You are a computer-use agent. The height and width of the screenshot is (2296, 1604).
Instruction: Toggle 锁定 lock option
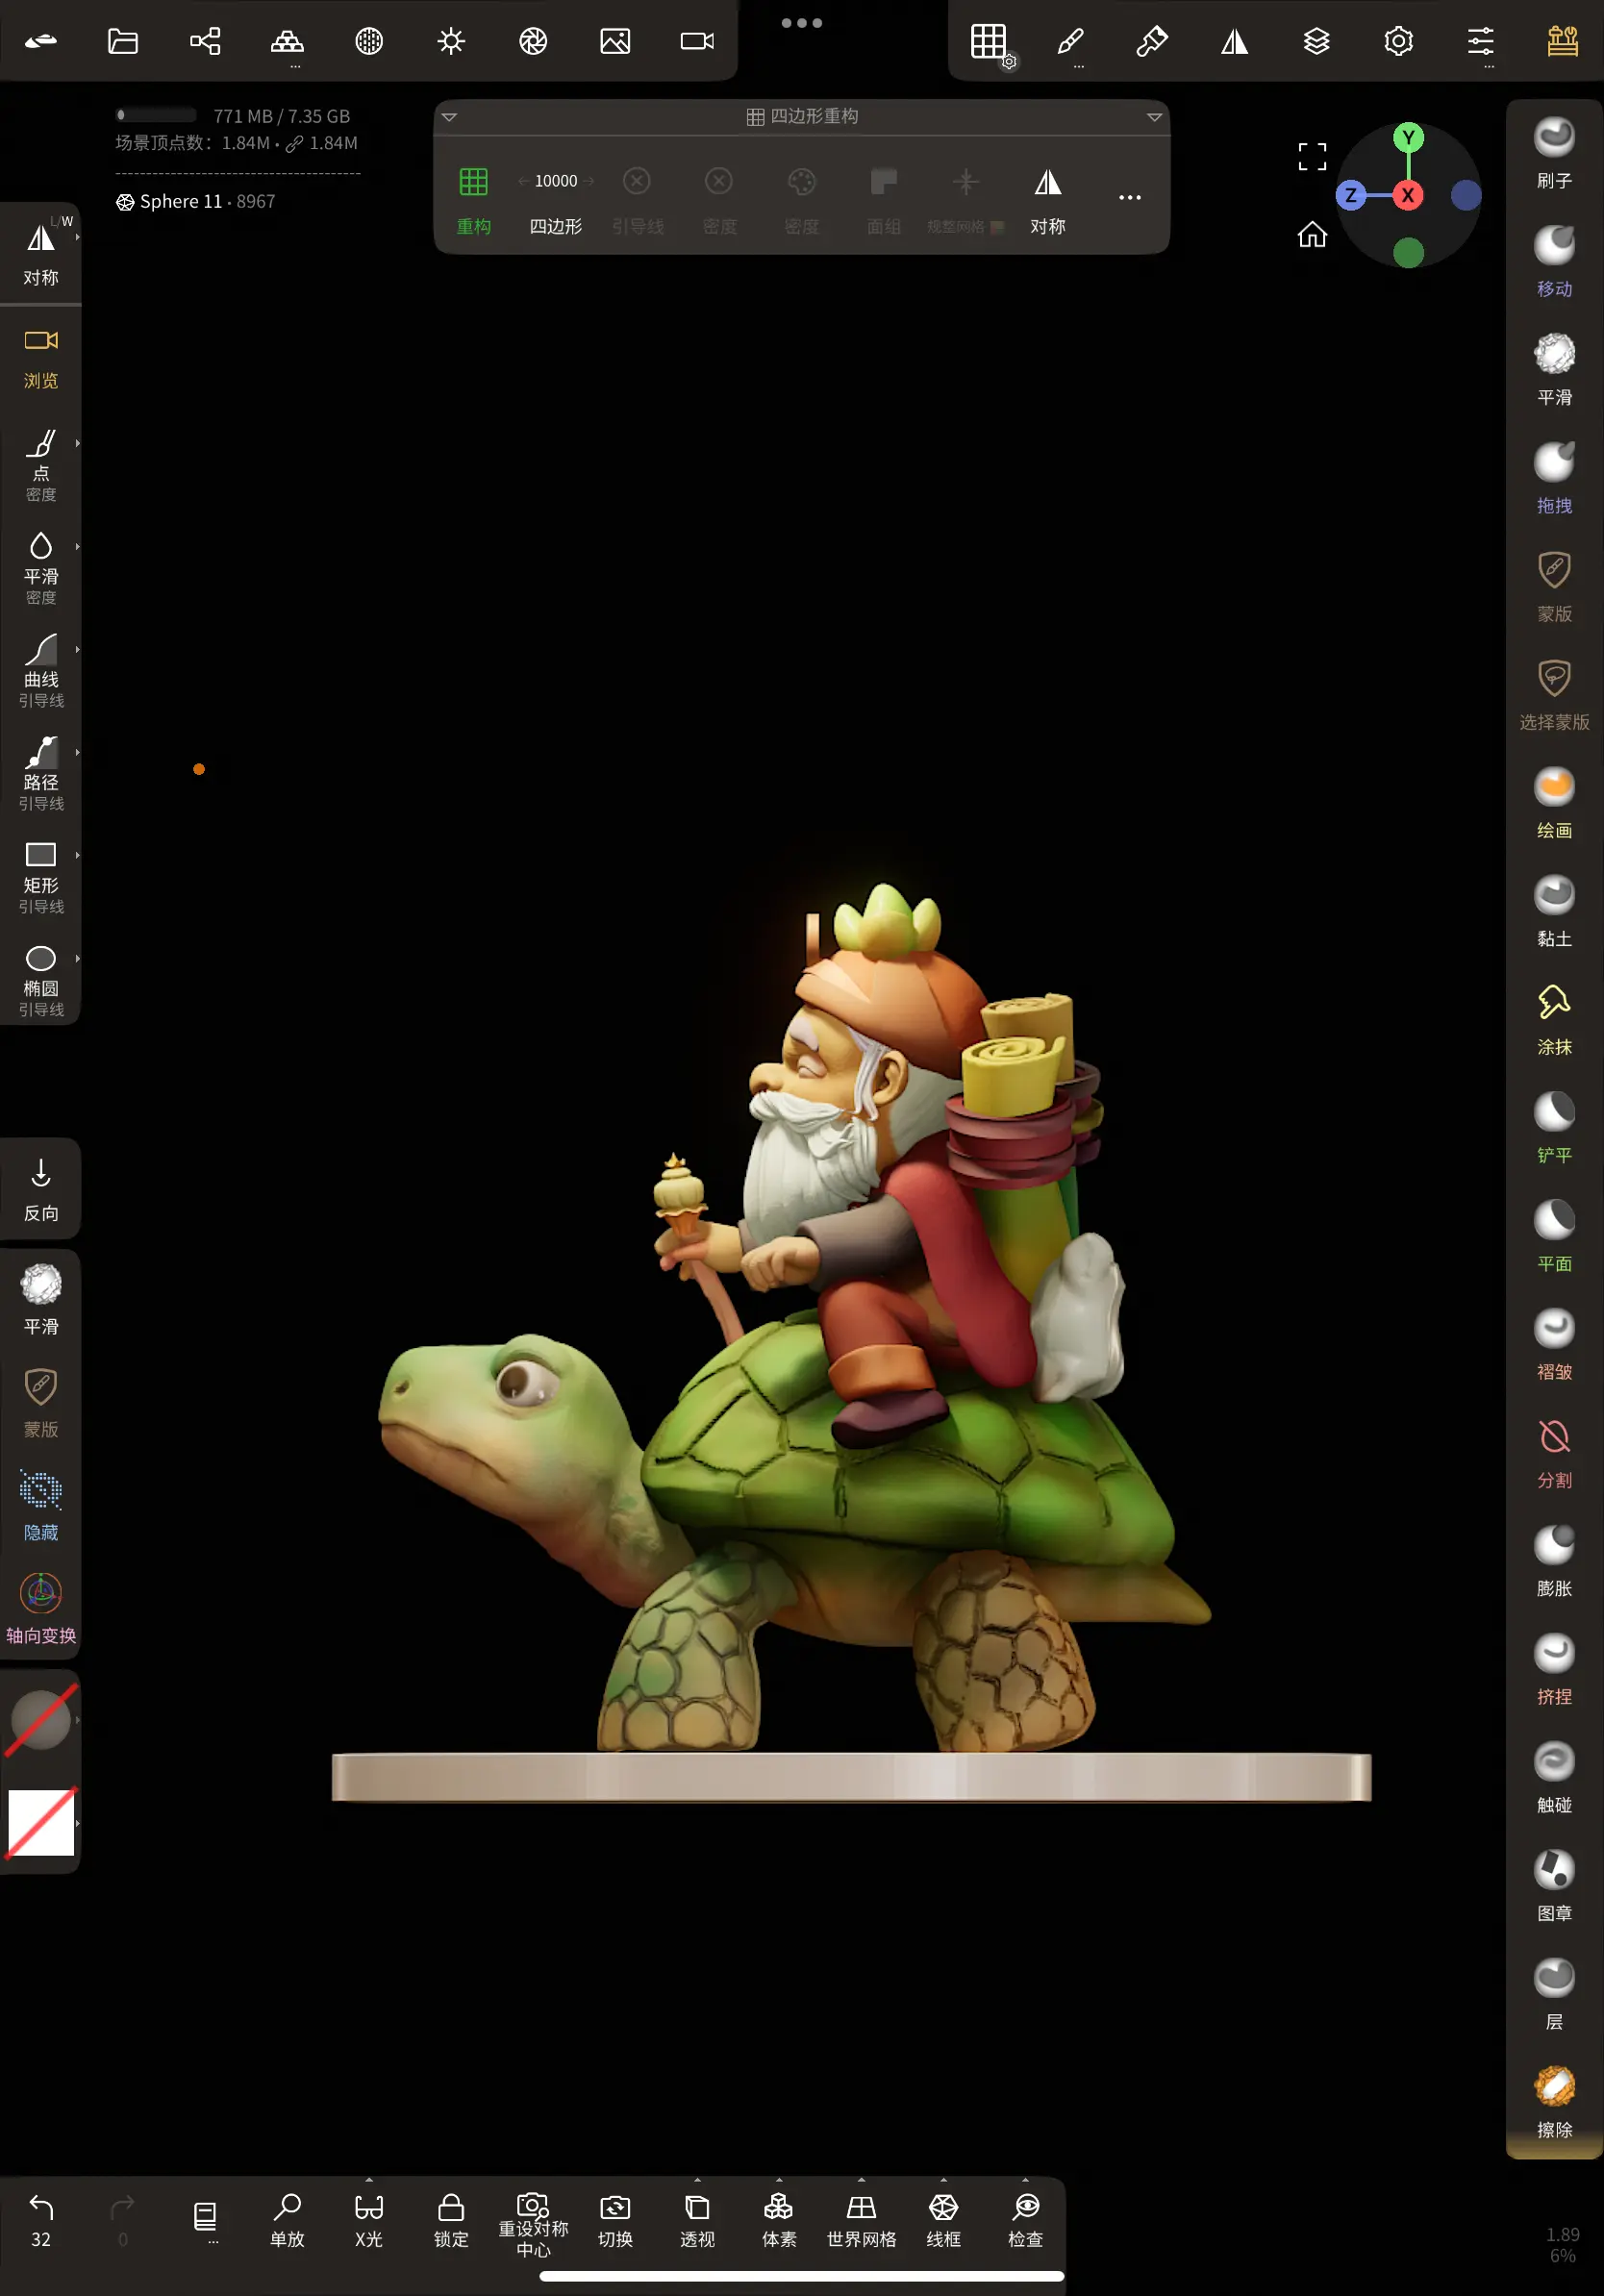[451, 2222]
